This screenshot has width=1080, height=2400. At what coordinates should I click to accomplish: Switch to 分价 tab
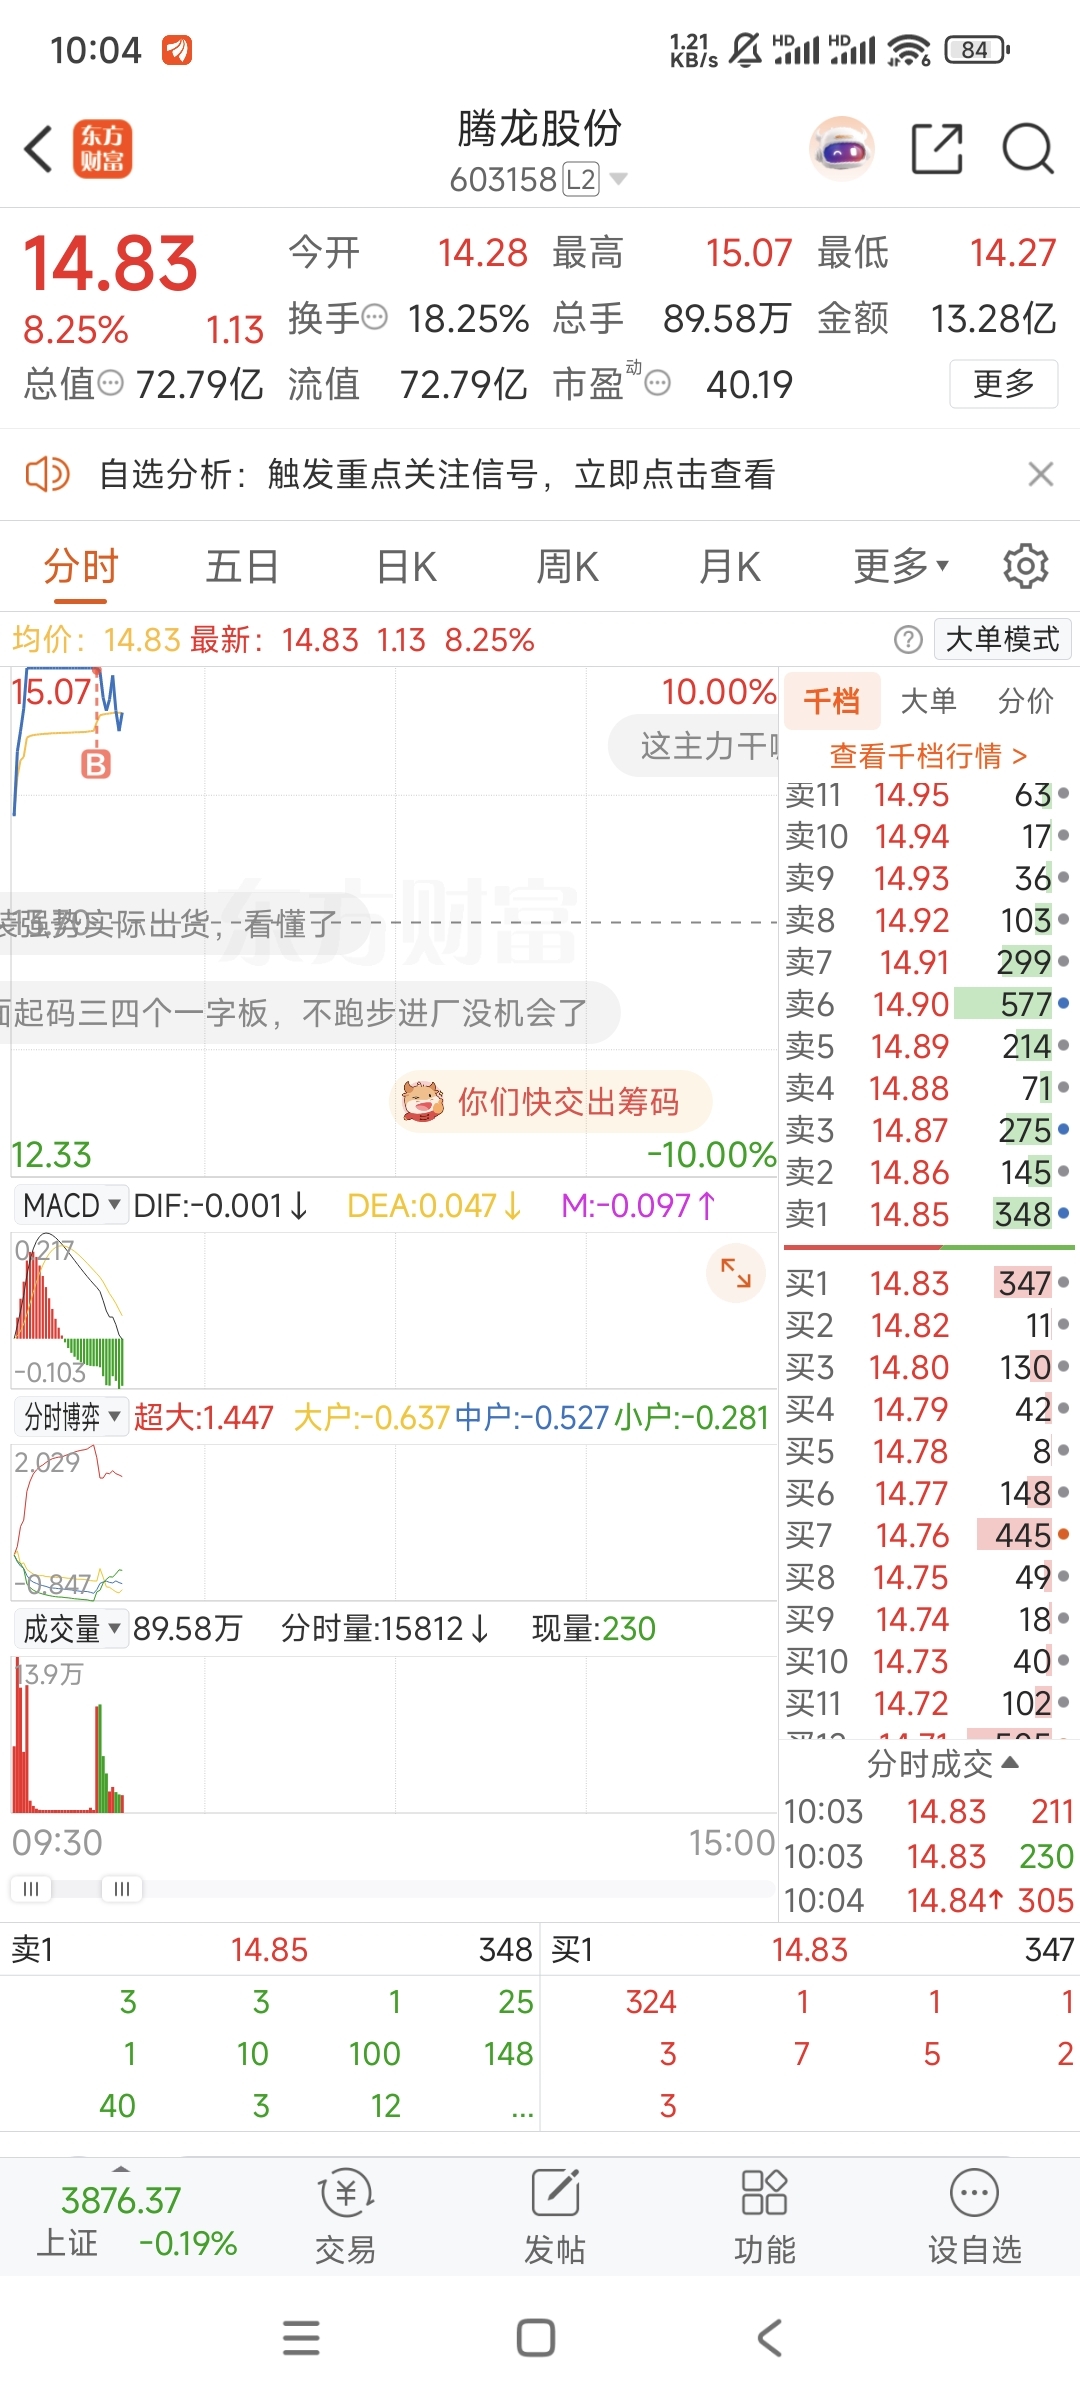pos(1026,700)
